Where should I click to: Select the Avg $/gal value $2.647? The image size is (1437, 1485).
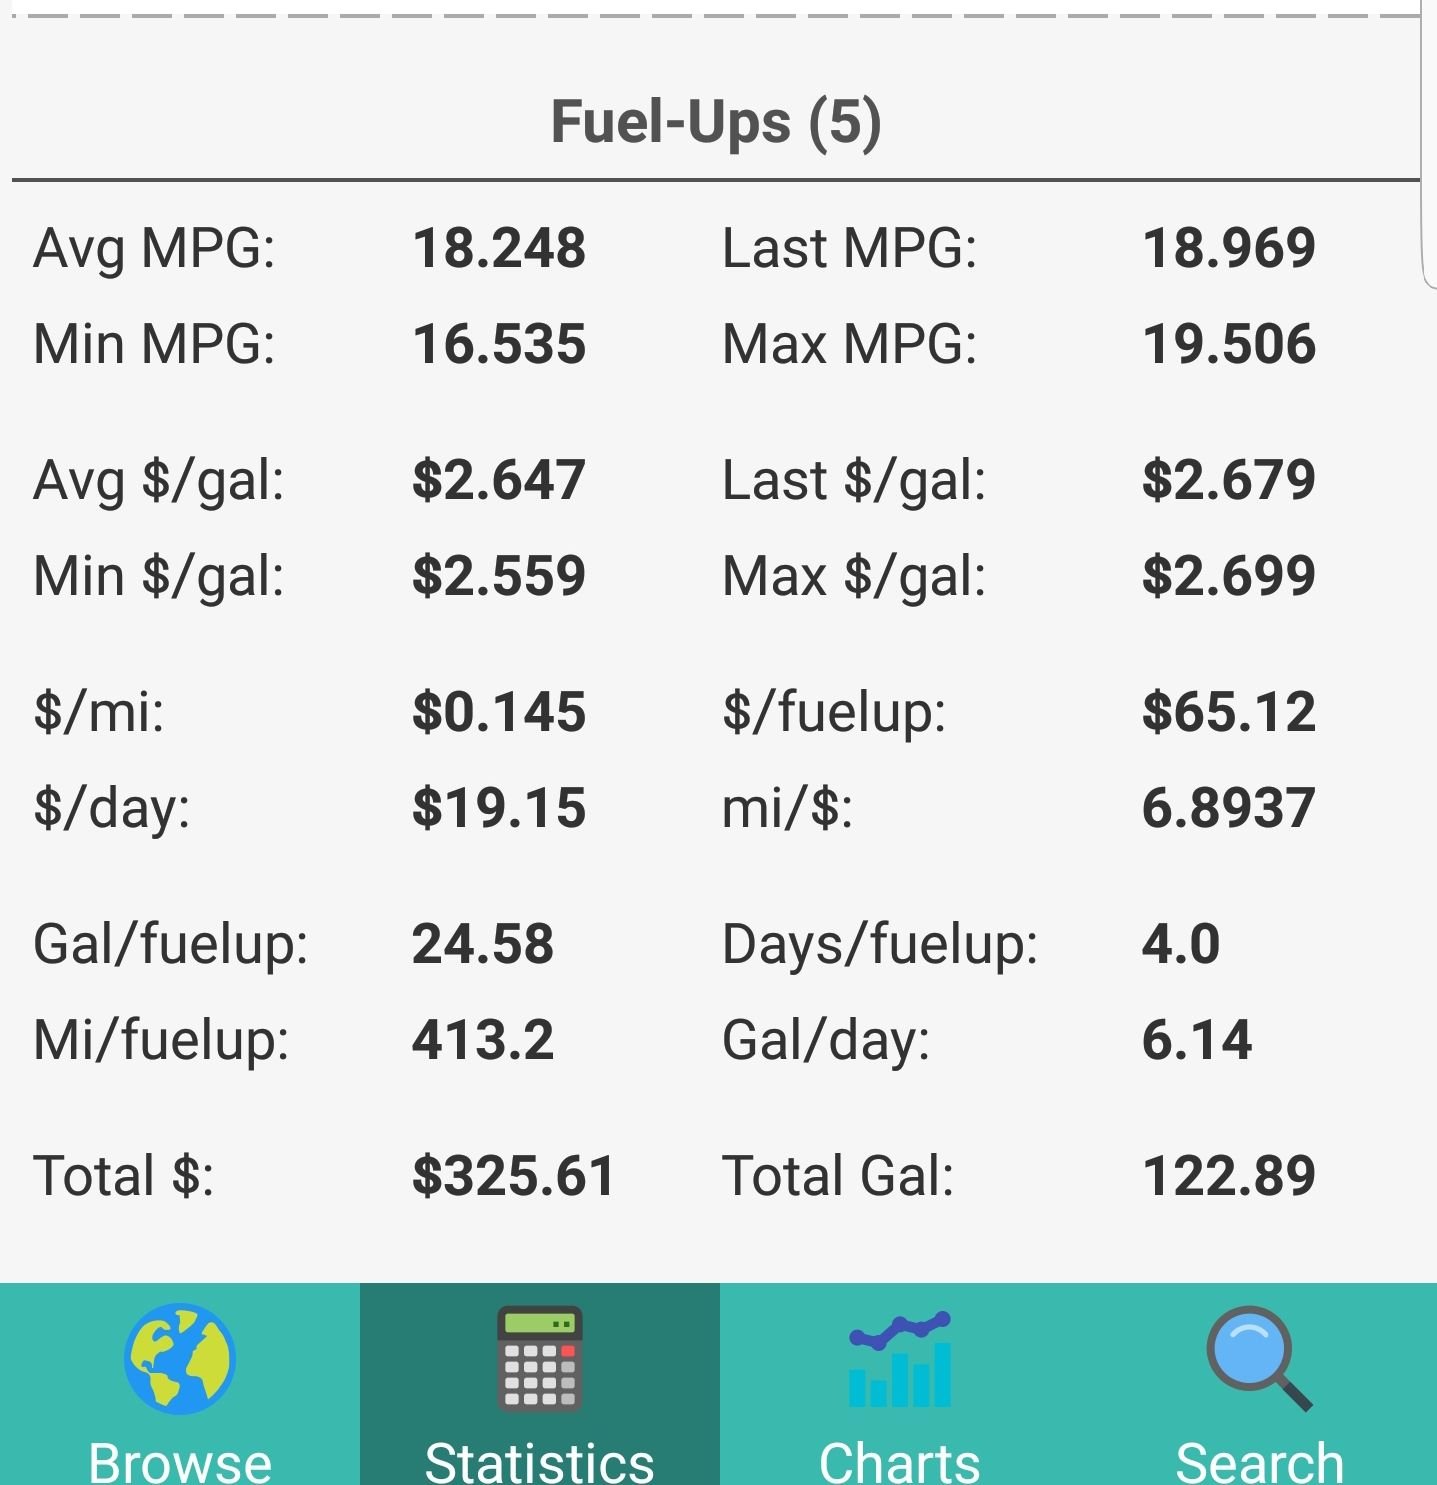click(x=499, y=480)
